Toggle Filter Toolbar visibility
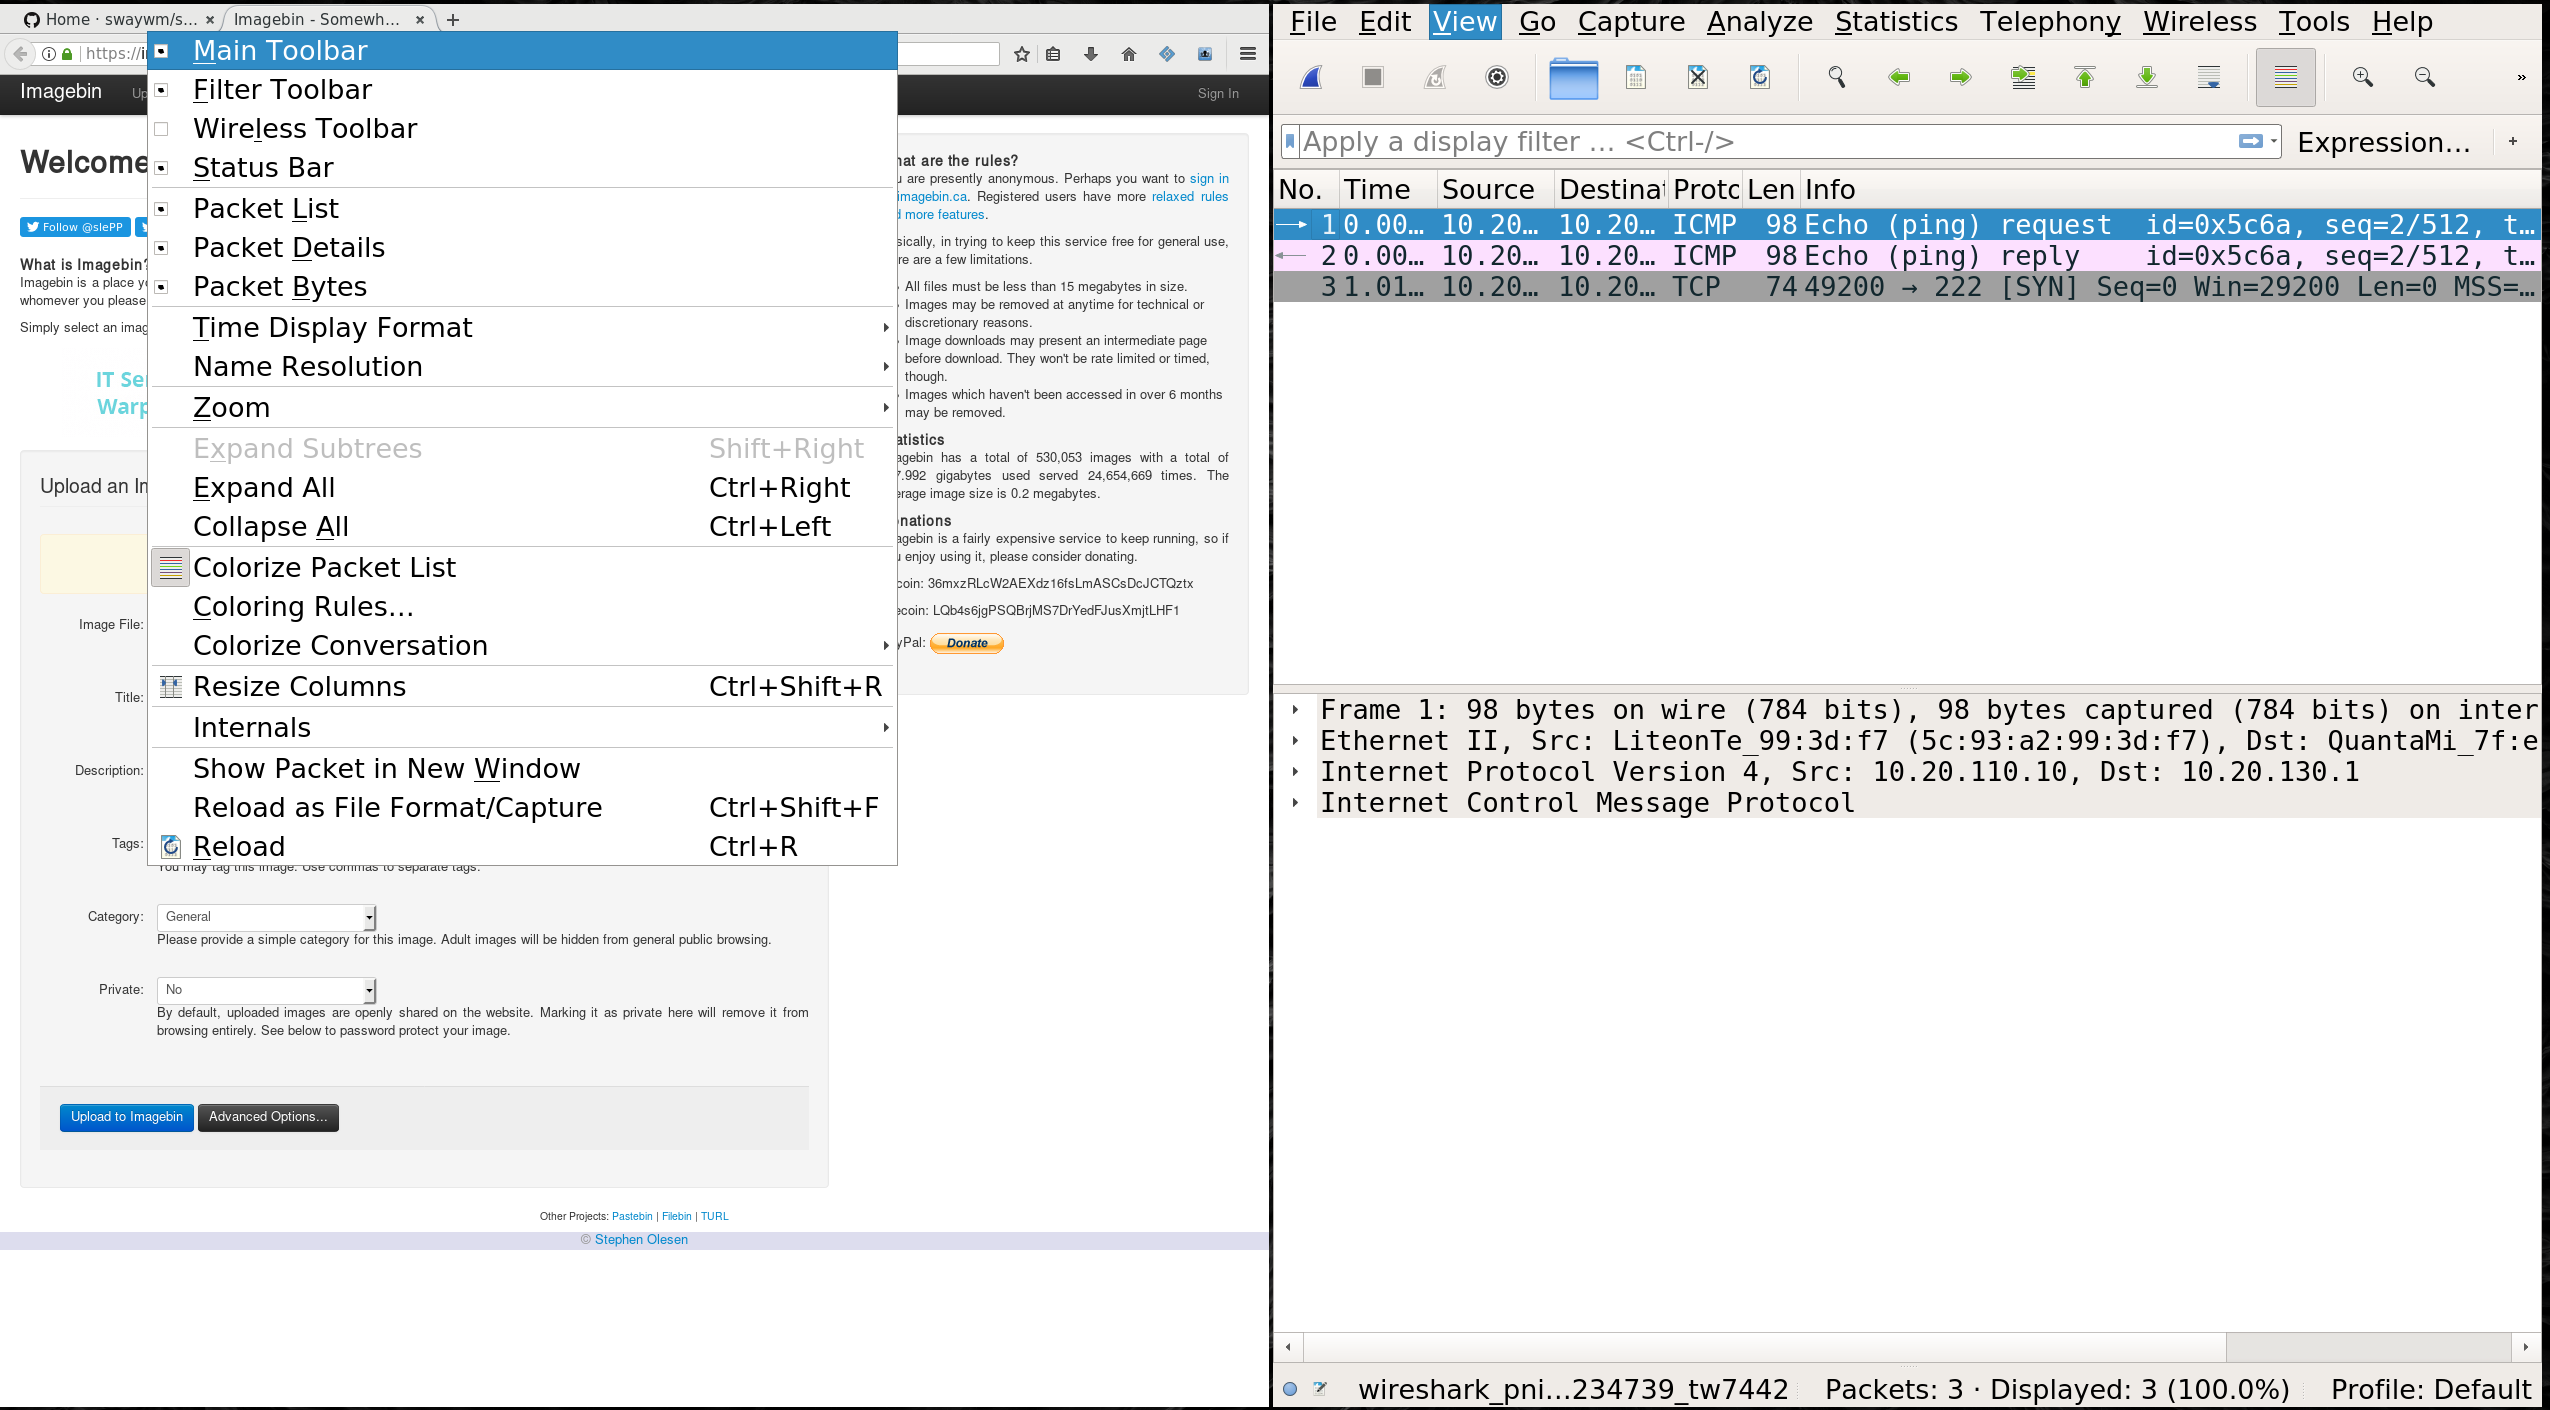 tap(522, 89)
